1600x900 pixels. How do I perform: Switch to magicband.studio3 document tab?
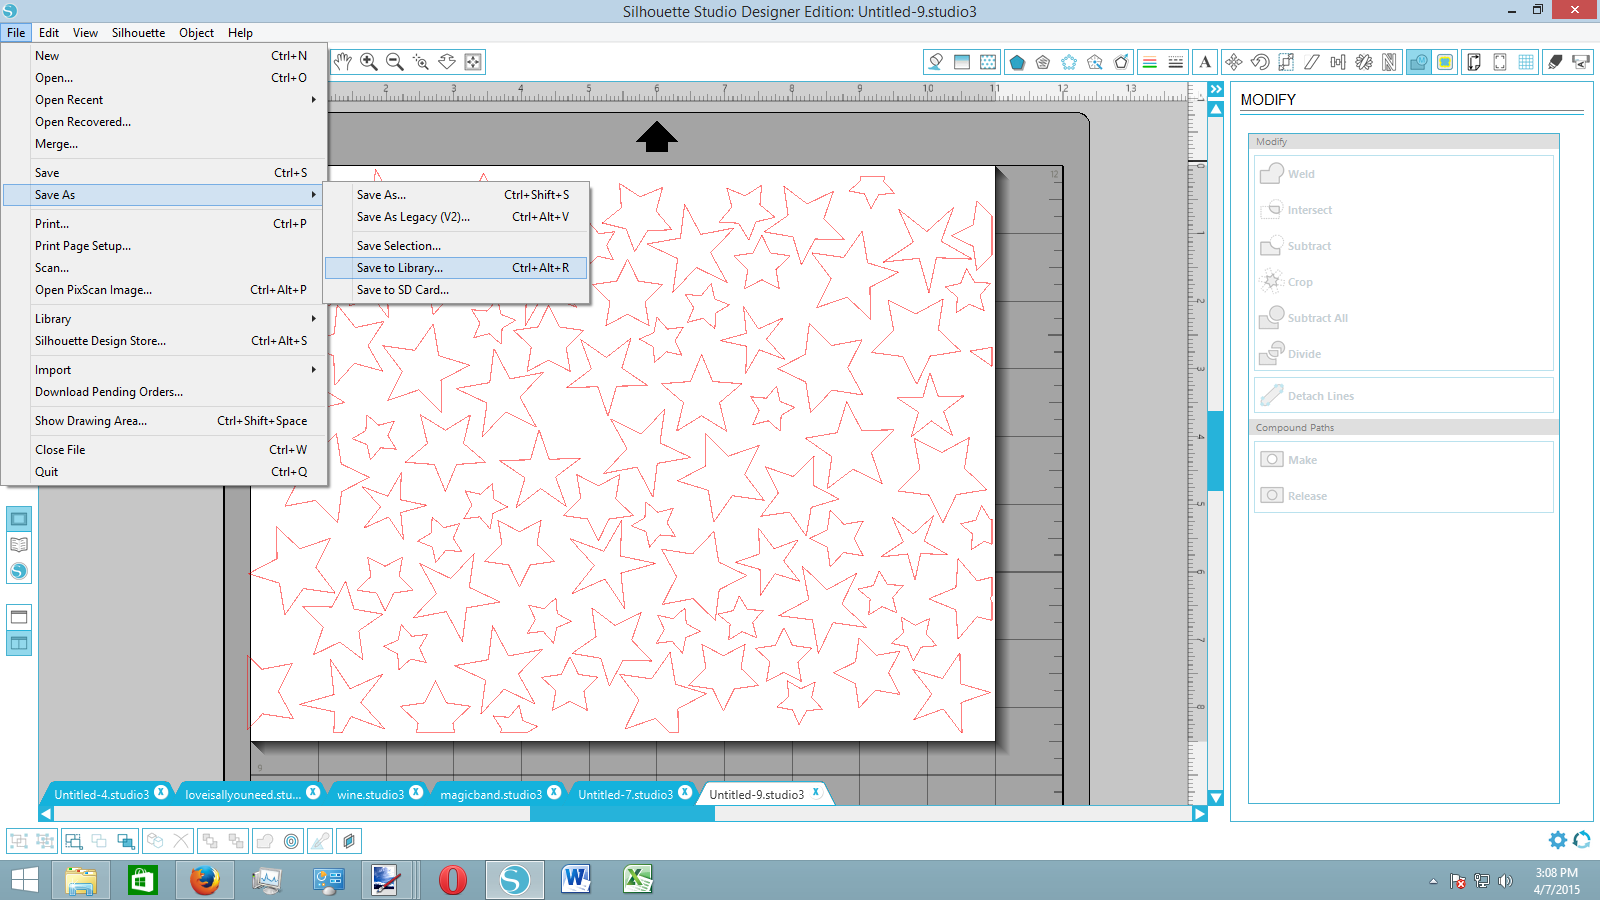(490, 795)
